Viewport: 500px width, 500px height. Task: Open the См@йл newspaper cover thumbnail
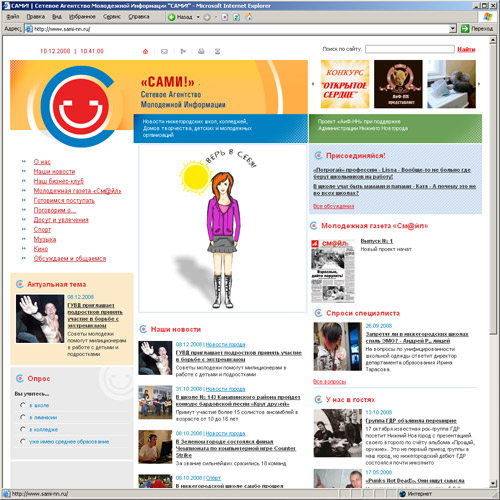point(333,271)
